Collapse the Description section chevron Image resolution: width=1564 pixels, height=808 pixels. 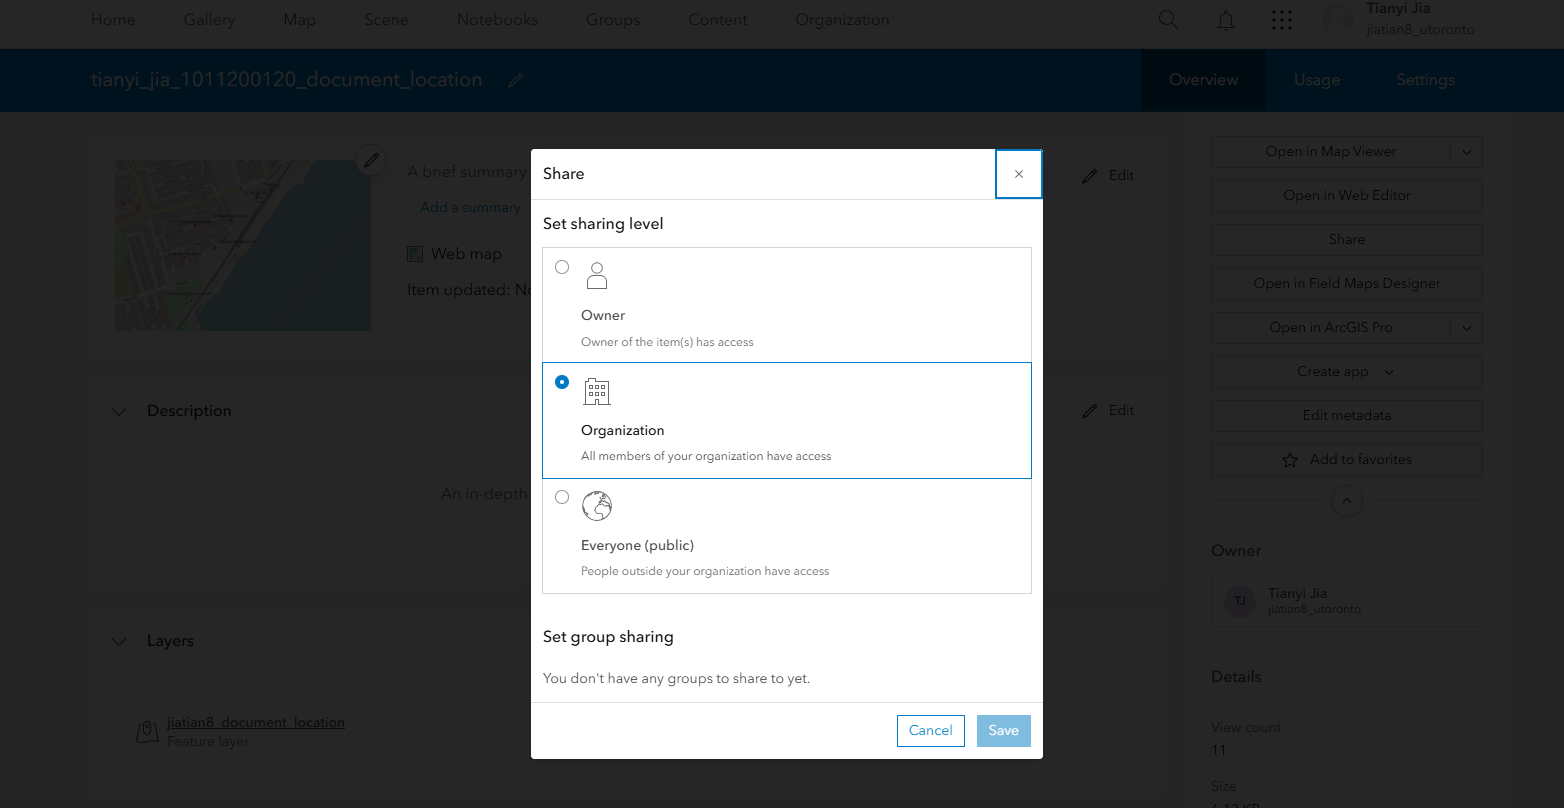(120, 411)
